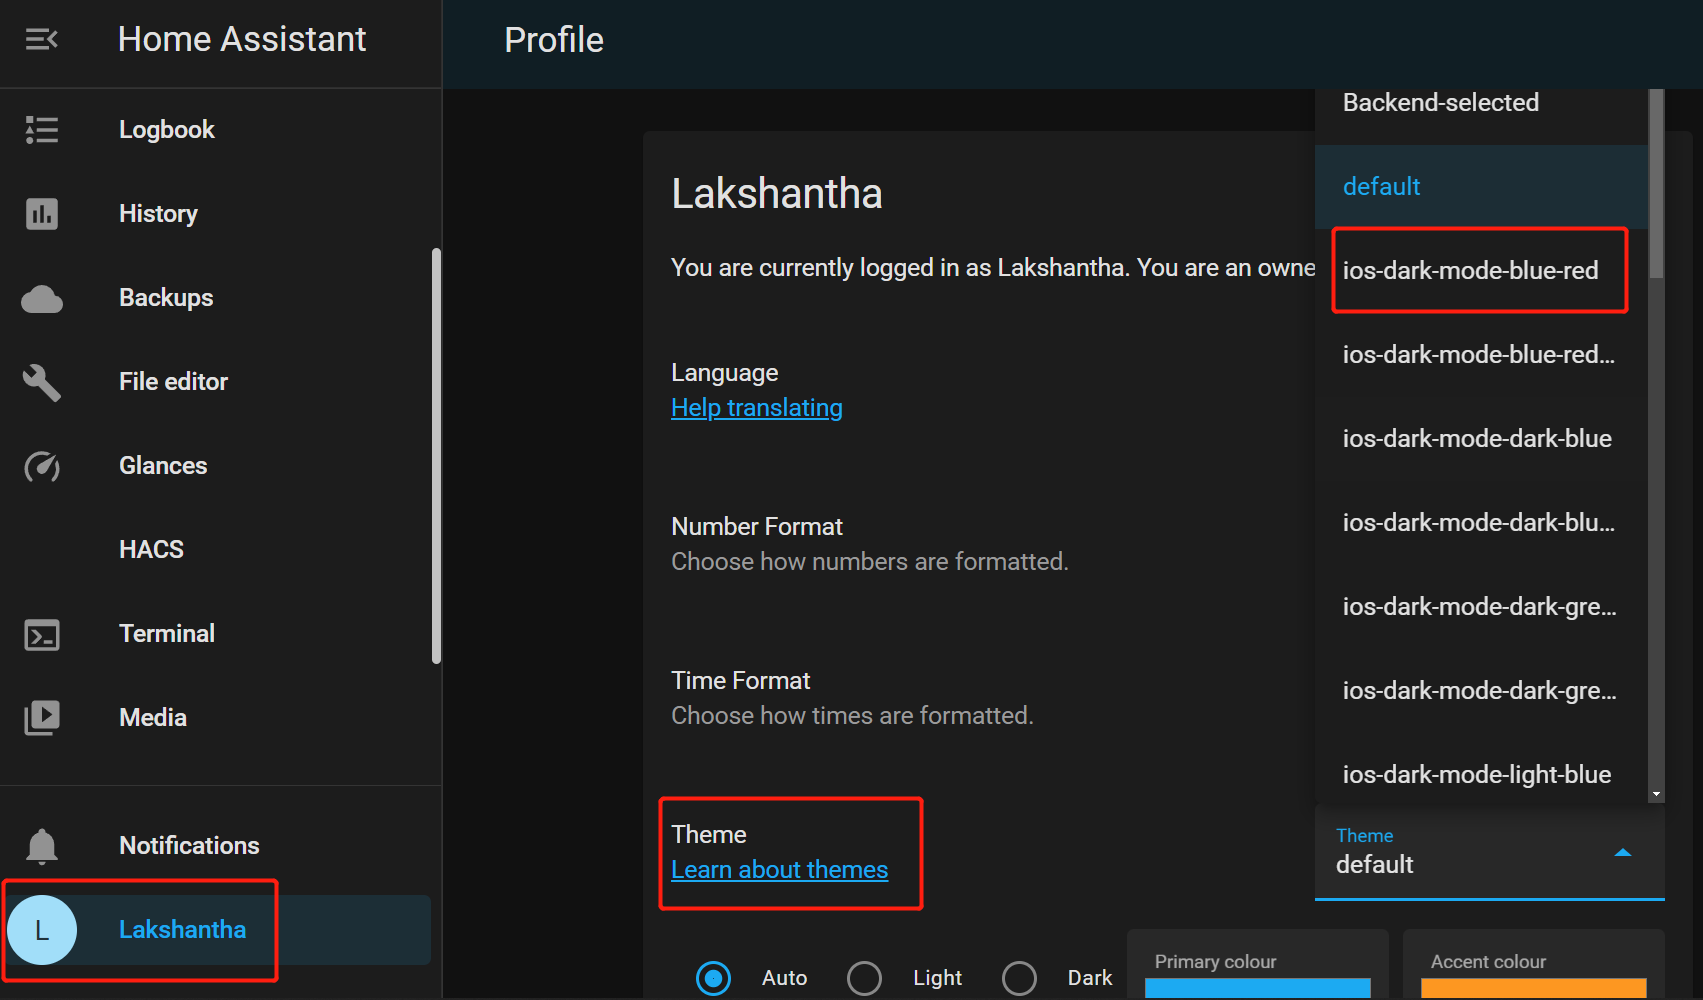Click the theme list scroll-down arrow
The height and width of the screenshot is (1000, 1703).
pyautogui.click(x=1656, y=794)
